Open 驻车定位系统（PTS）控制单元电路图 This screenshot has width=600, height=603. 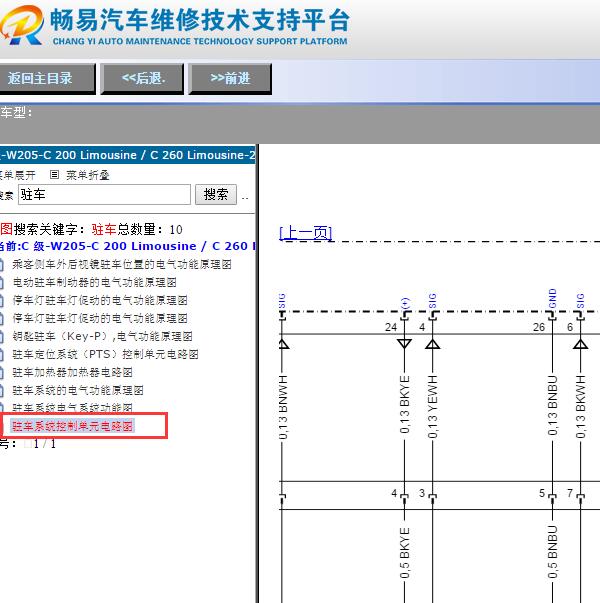(105, 354)
